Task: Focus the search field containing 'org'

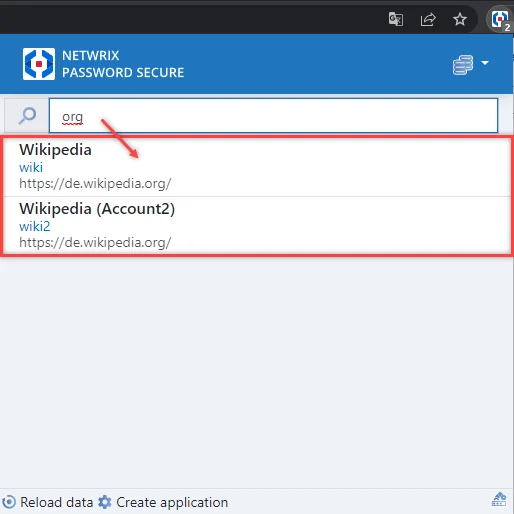Action: pos(273,116)
